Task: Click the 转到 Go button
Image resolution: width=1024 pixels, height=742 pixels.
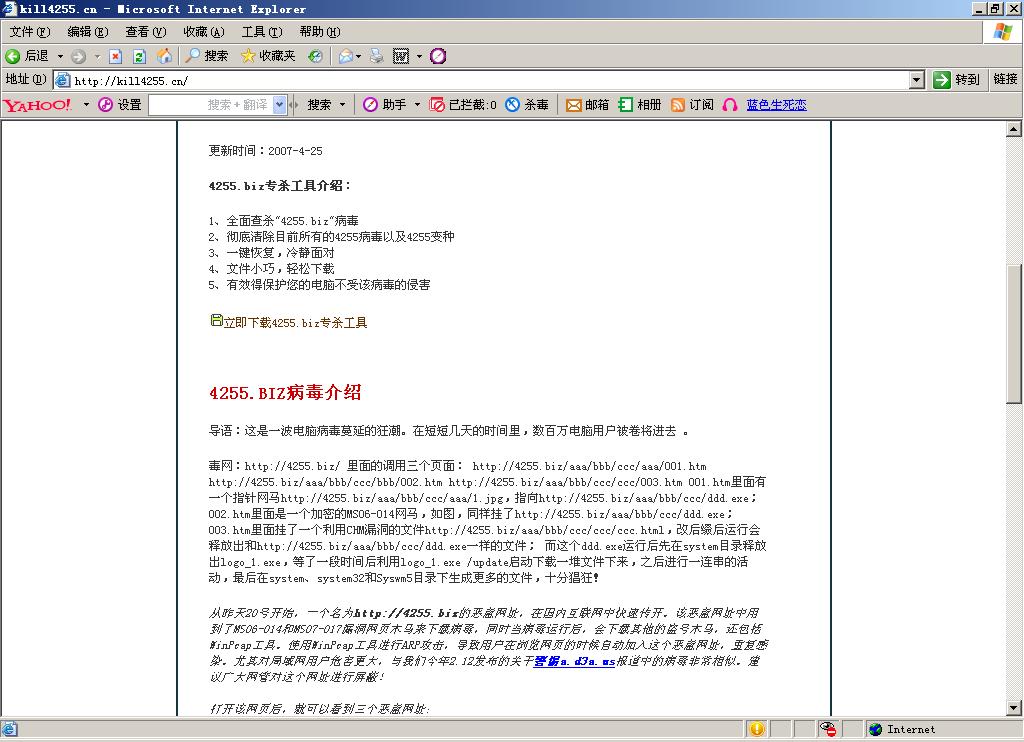Action: pyautogui.click(x=957, y=80)
